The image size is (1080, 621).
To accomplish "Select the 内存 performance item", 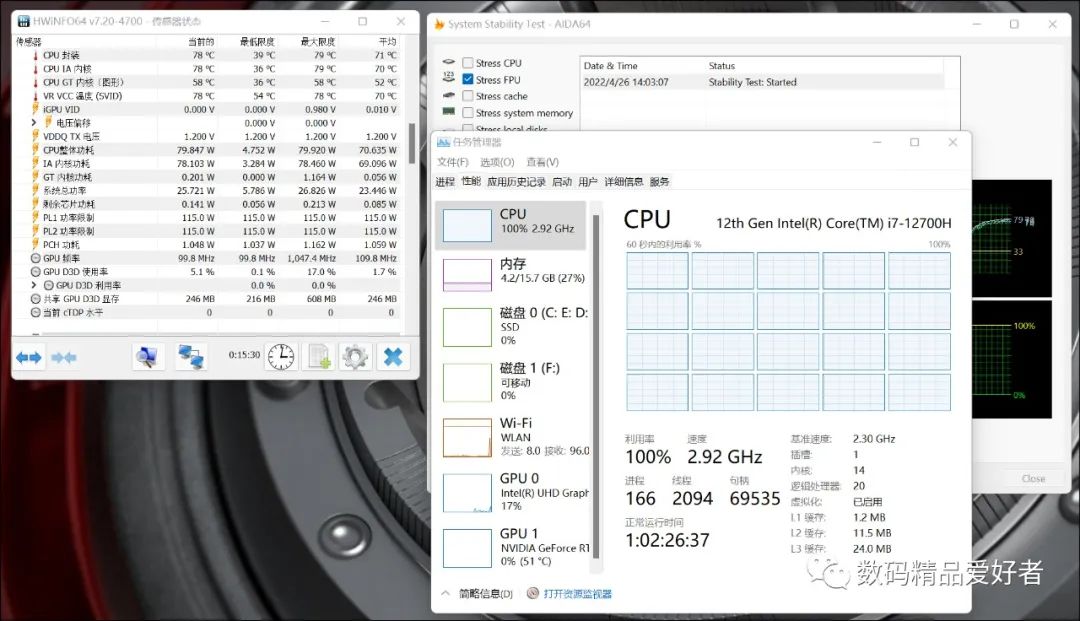I will point(510,273).
